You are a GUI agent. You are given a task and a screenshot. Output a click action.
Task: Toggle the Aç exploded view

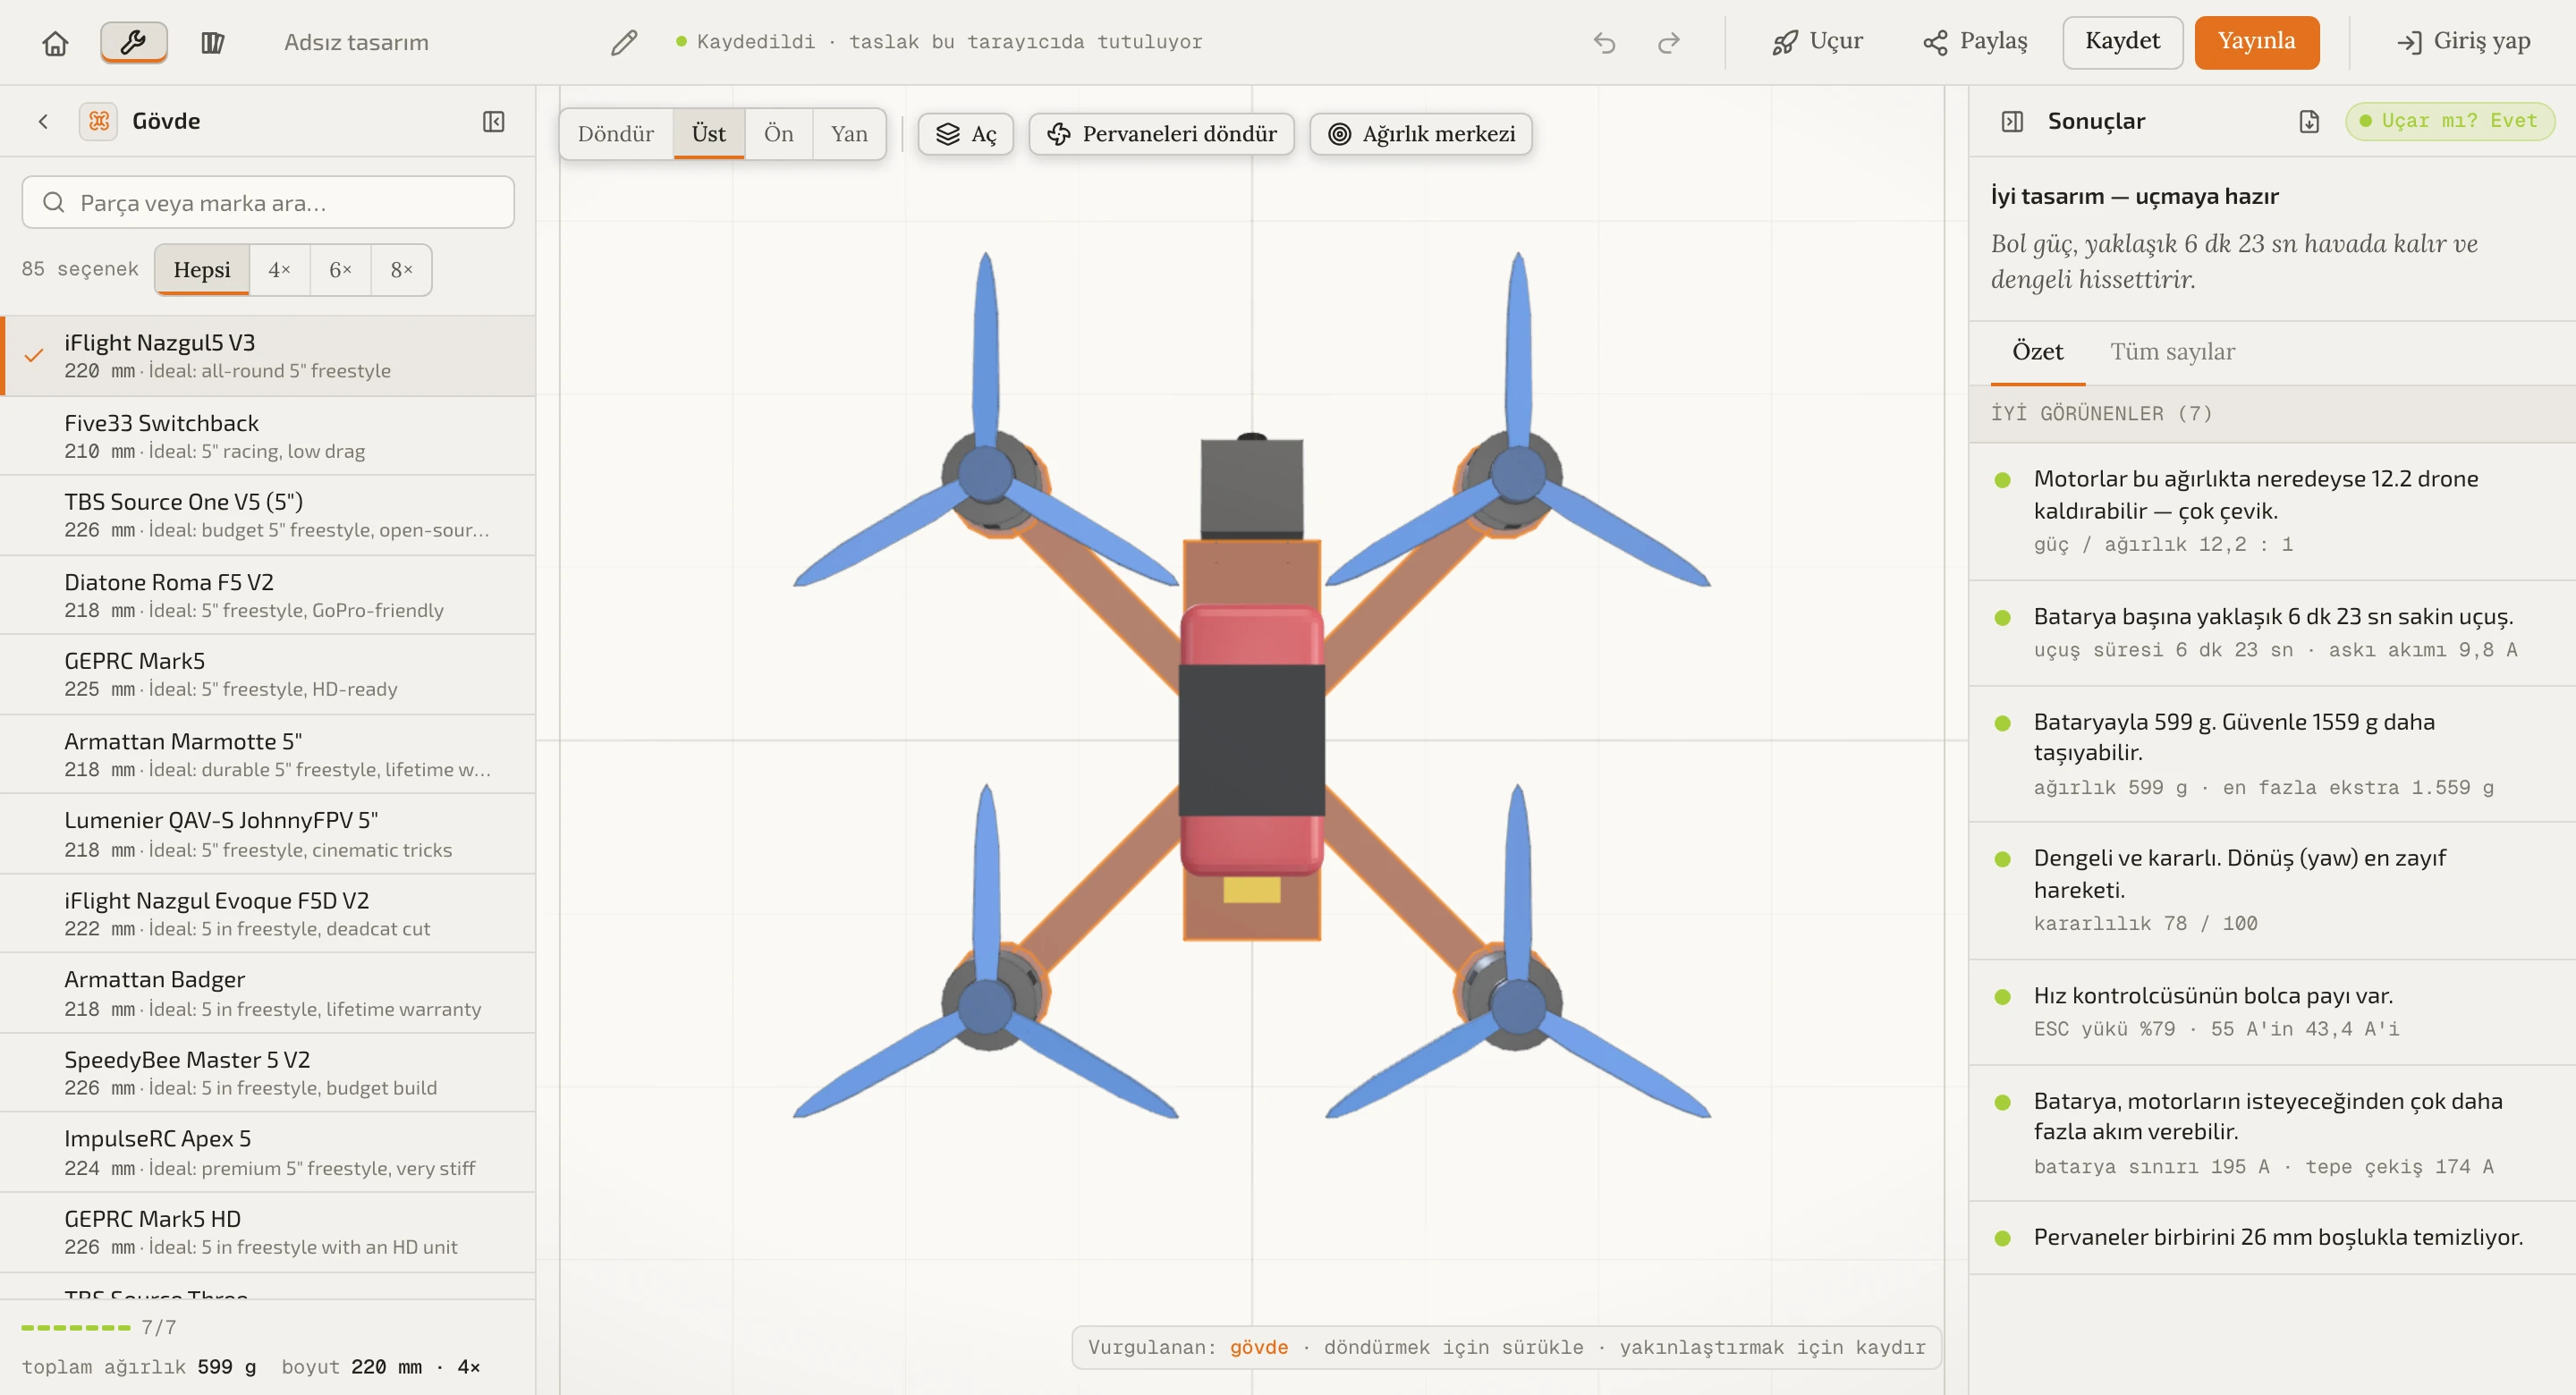click(x=965, y=134)
